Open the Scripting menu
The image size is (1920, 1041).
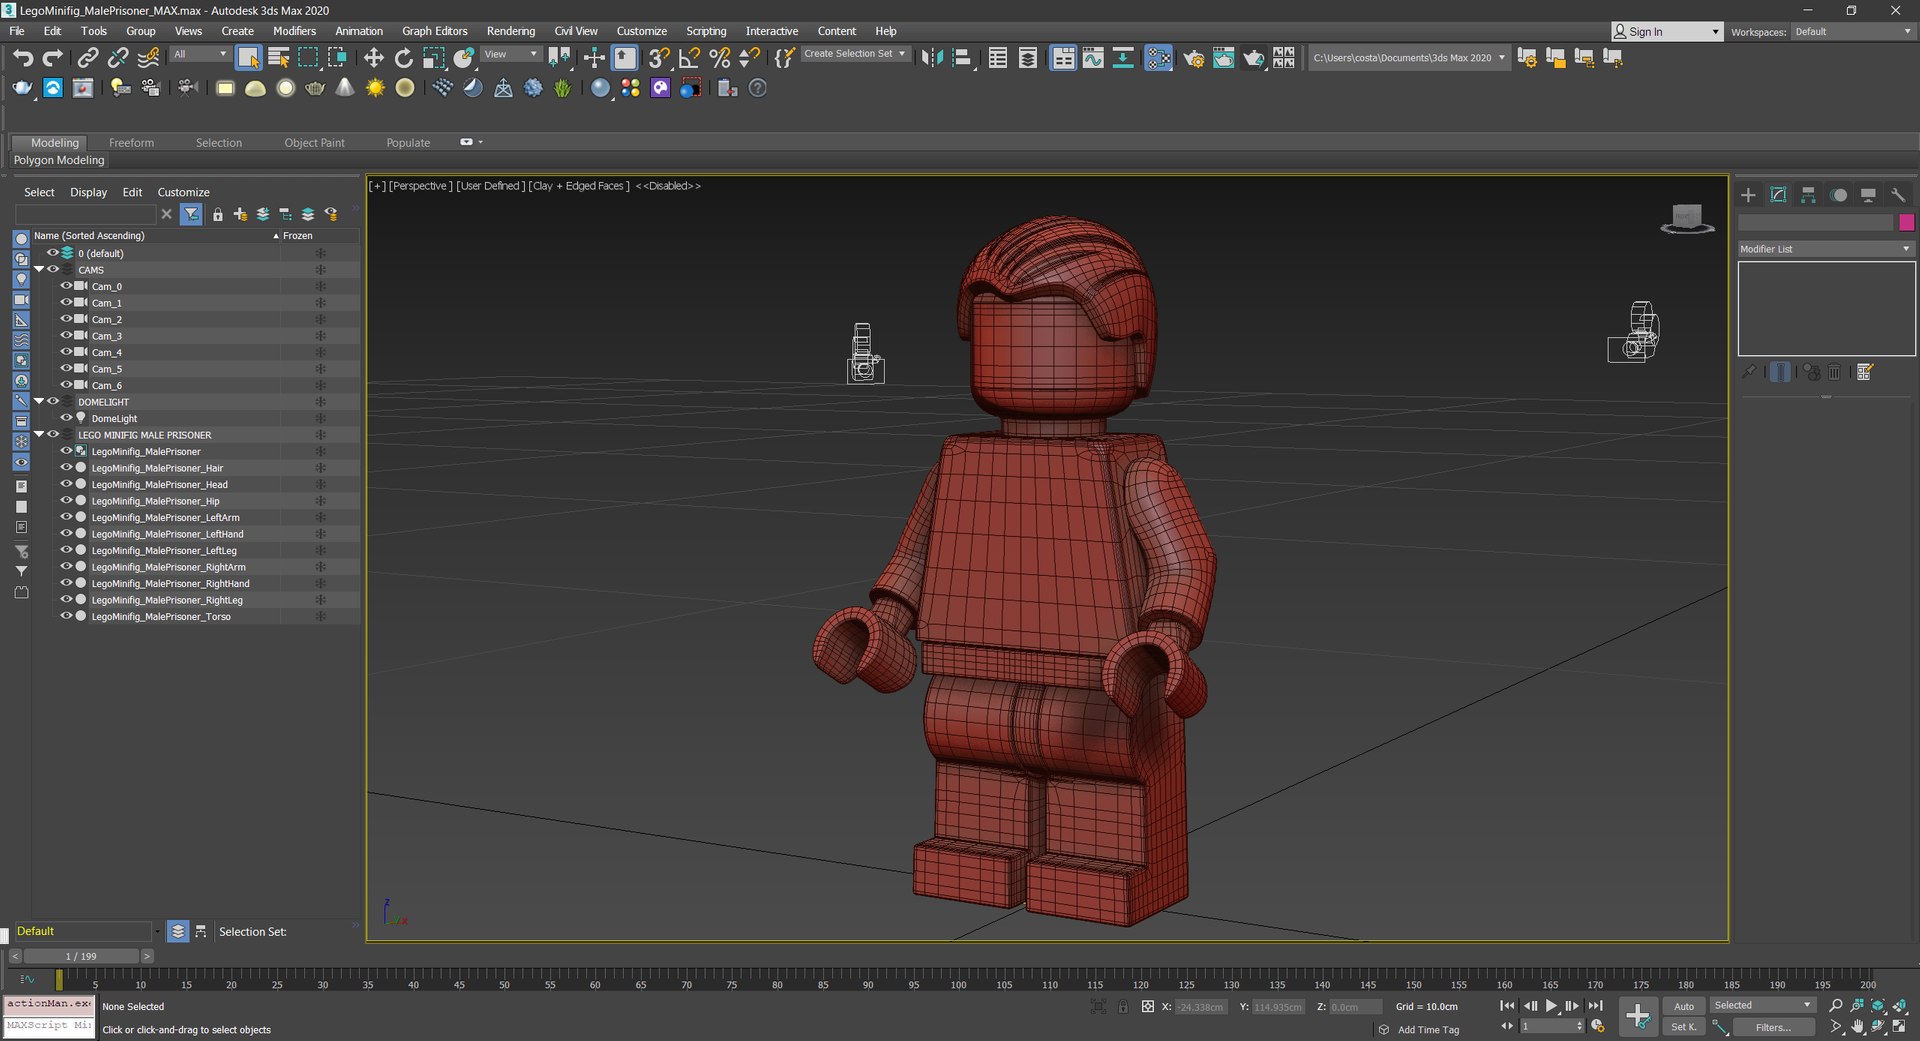coord(706,31)
